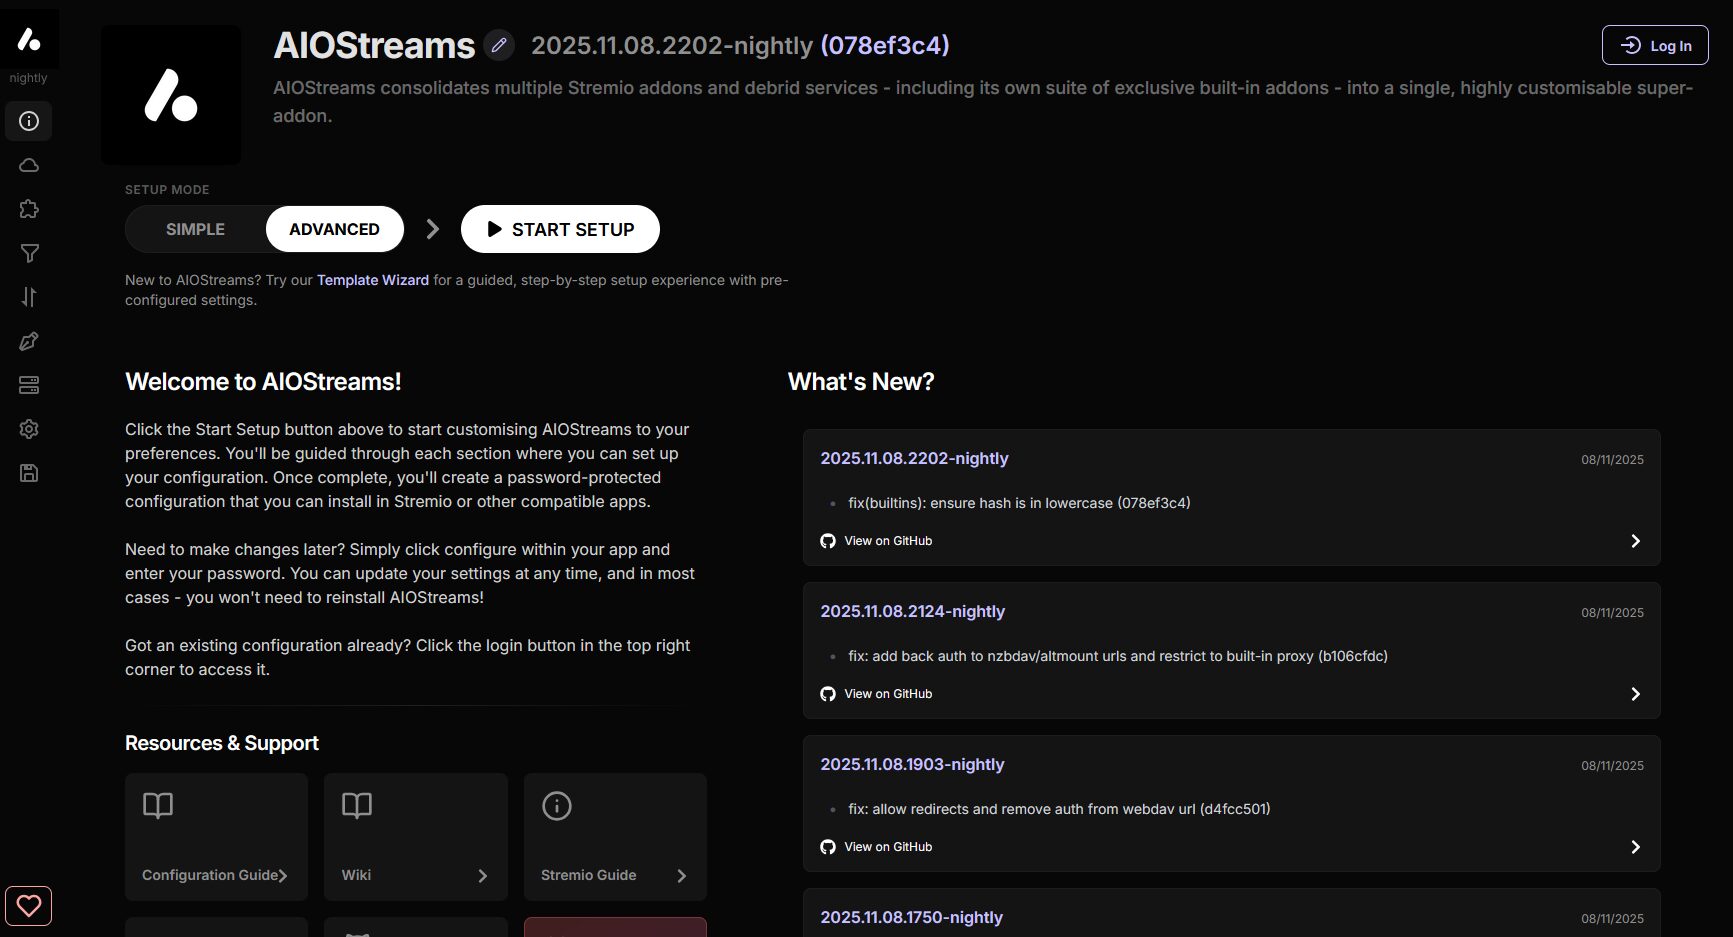Click the save and install sidebar icon
1733x937 pixels.
pyautogui.click(x=29, y=473)
